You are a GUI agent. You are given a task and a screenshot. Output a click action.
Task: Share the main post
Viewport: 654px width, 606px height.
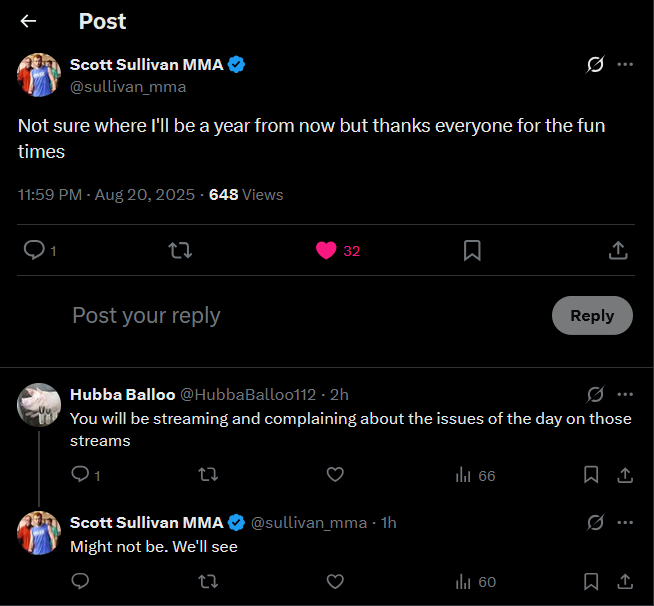tap(618, 250)
